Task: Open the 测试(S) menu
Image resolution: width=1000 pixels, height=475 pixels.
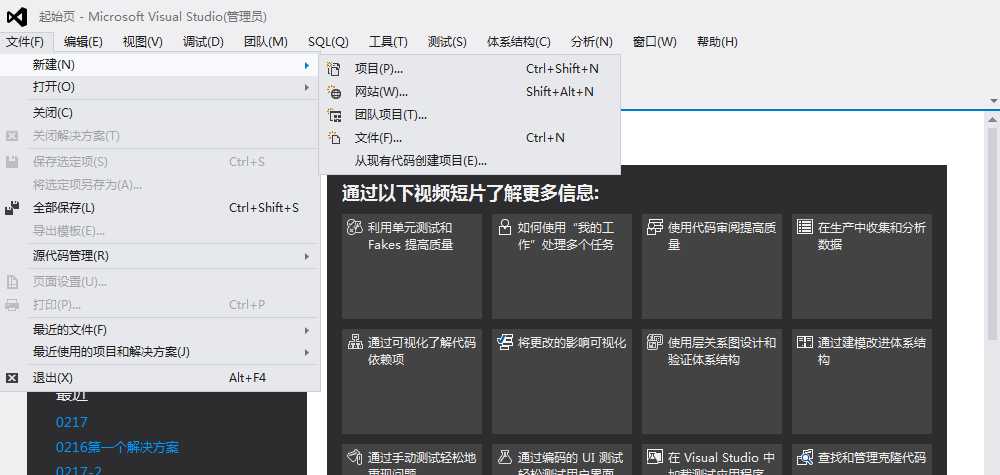Action: pyautogui.click(x=447, y=42)
